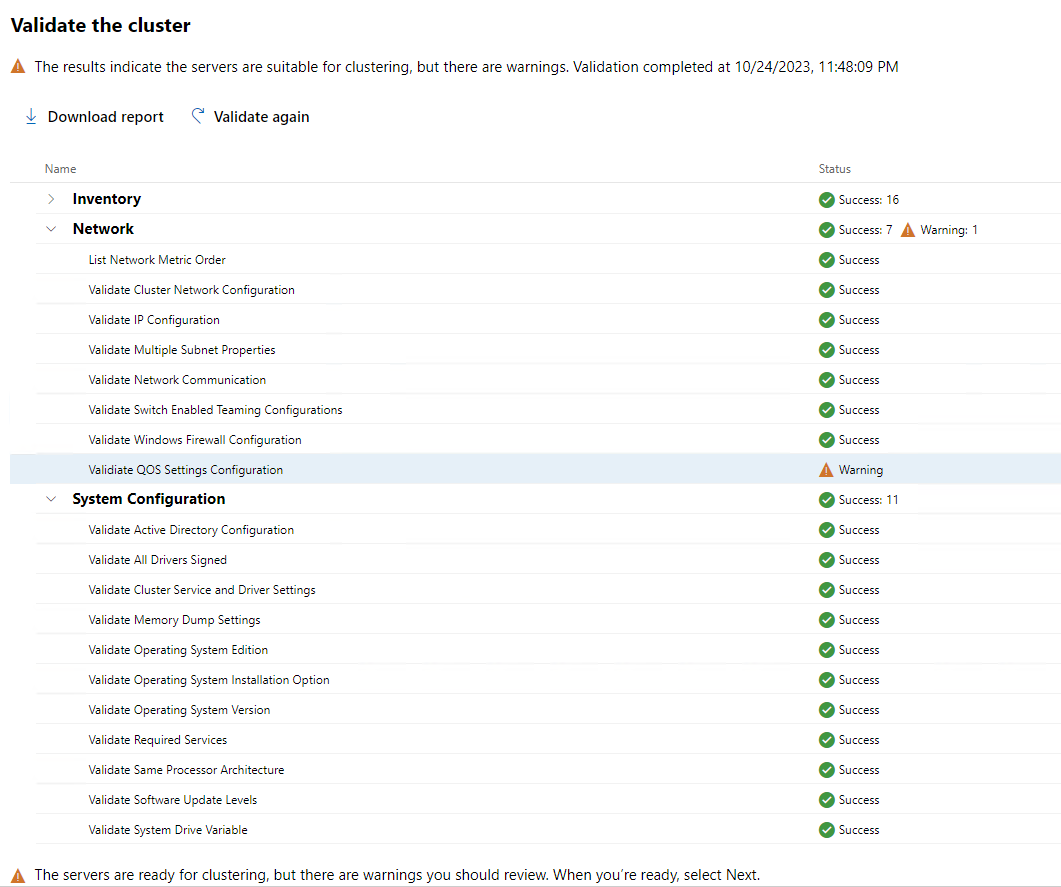Screen dimensions: 1061x887
Task: Click the Network Warning: 1 triangle icon
Action: pyautogui.click(x=908, y=230)
